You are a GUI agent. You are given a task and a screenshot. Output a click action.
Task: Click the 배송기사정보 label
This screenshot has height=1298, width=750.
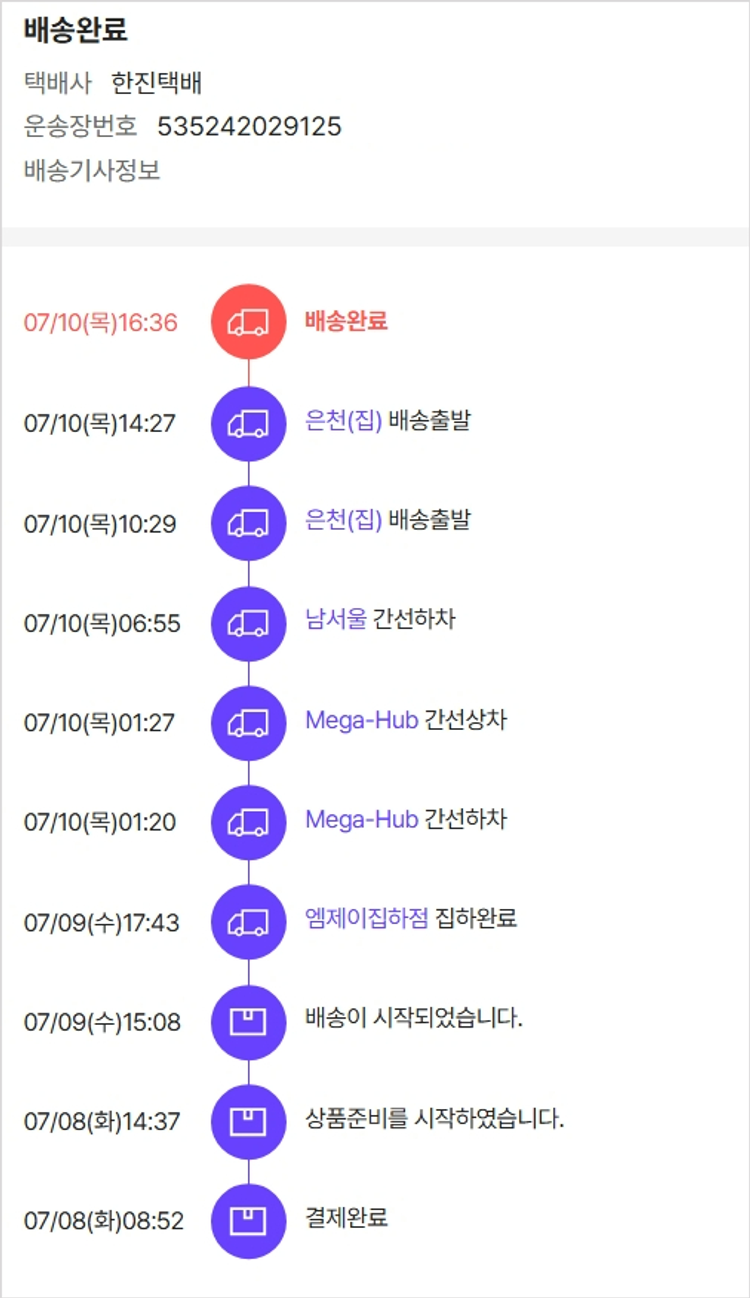92,171
